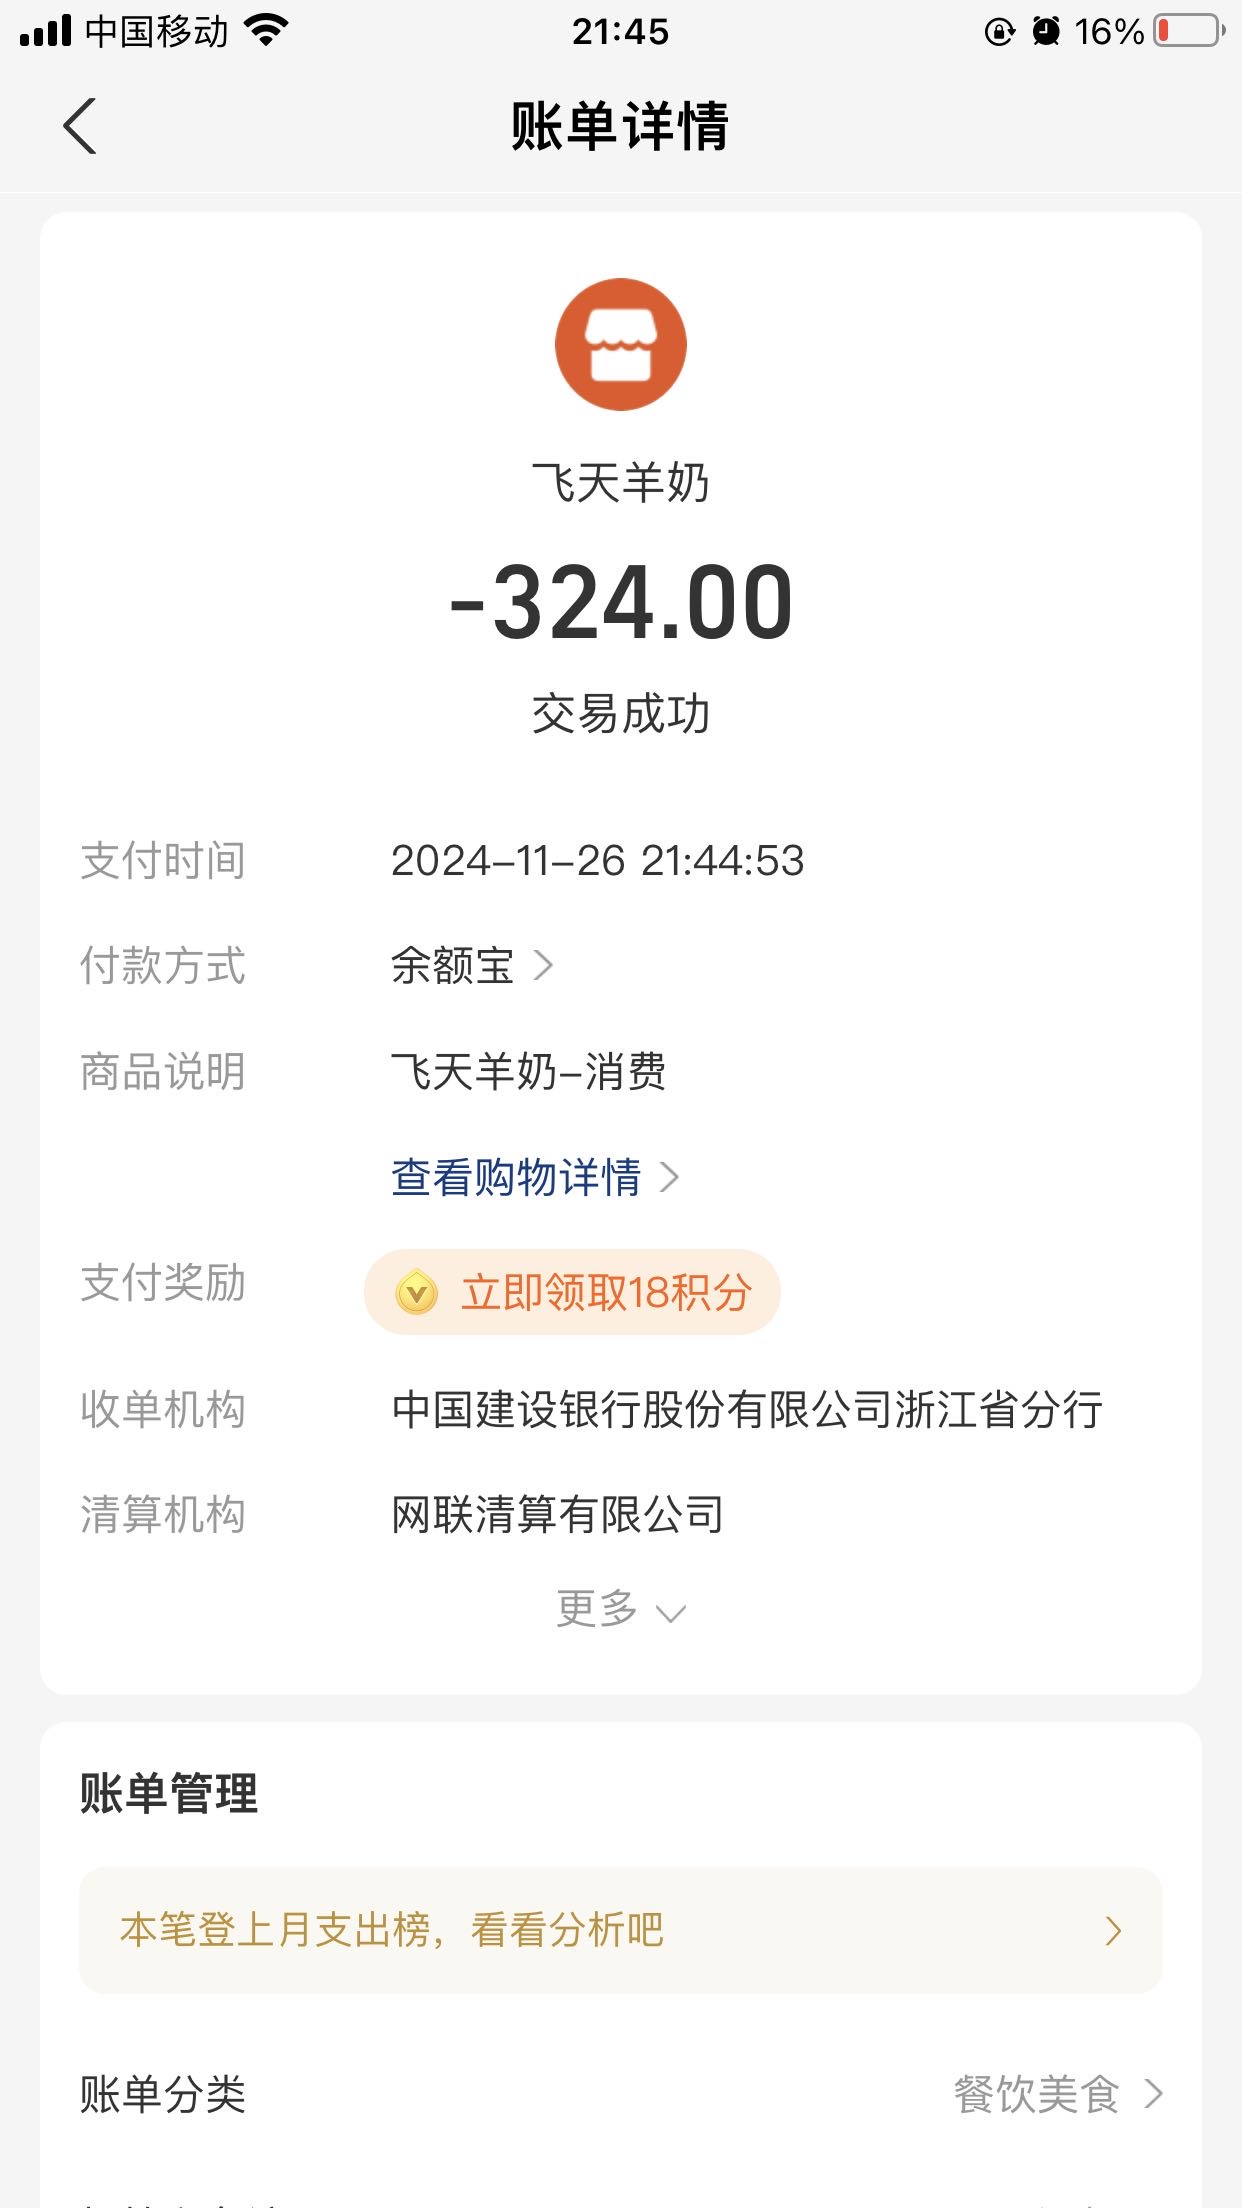Open monthly spending ranking analysis banner
Image resolution: width=1242 pixels, height=2208 pixels.
click(x=620, y=1930)
